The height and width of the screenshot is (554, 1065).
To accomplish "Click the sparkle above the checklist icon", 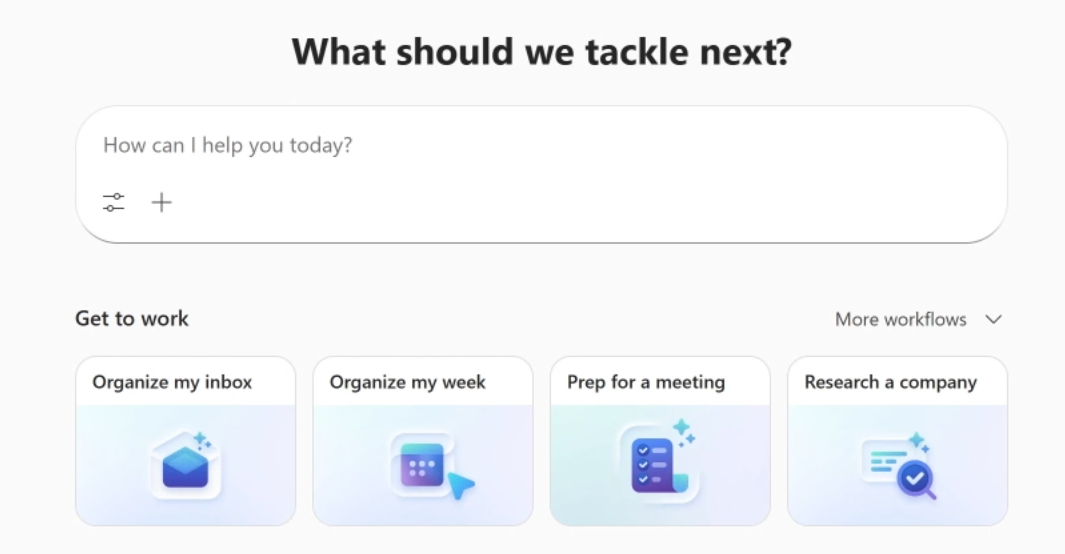I will pos(683,430).
